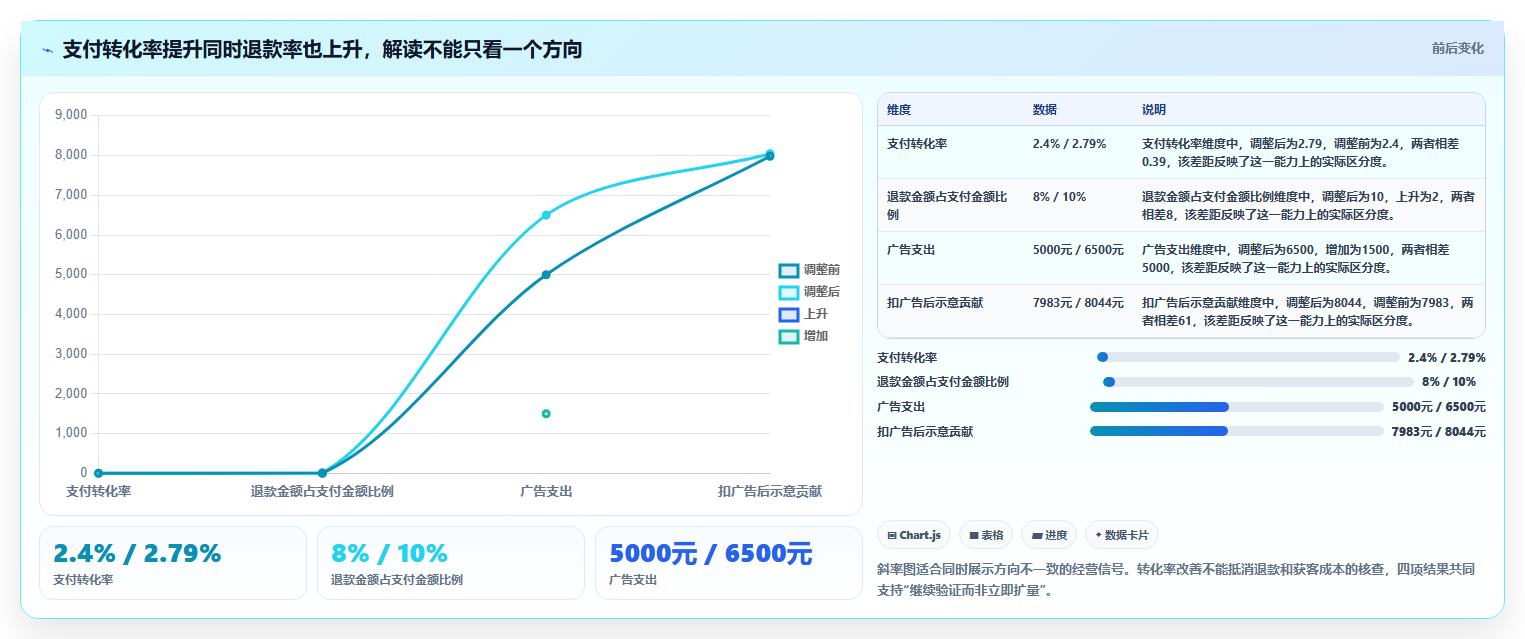
Task: Toggle the 调整前 legend entry
Action: (809, 270)
